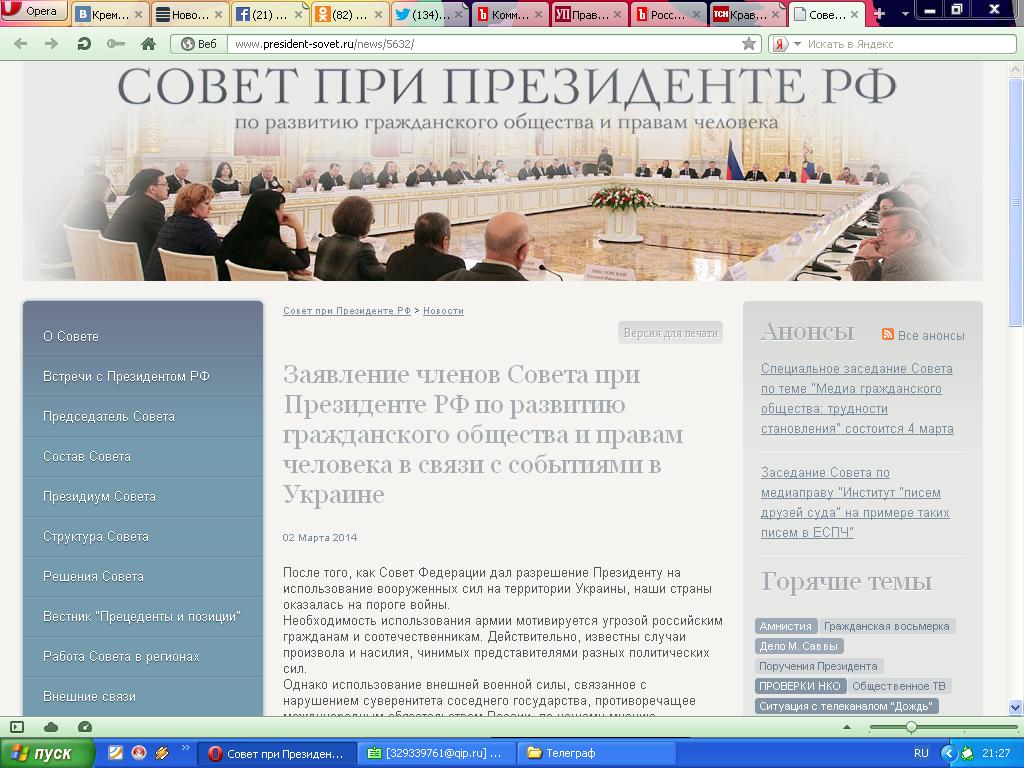Click the web globe icon in address bar
1024x768 pixels.
[x=187, y=44]
